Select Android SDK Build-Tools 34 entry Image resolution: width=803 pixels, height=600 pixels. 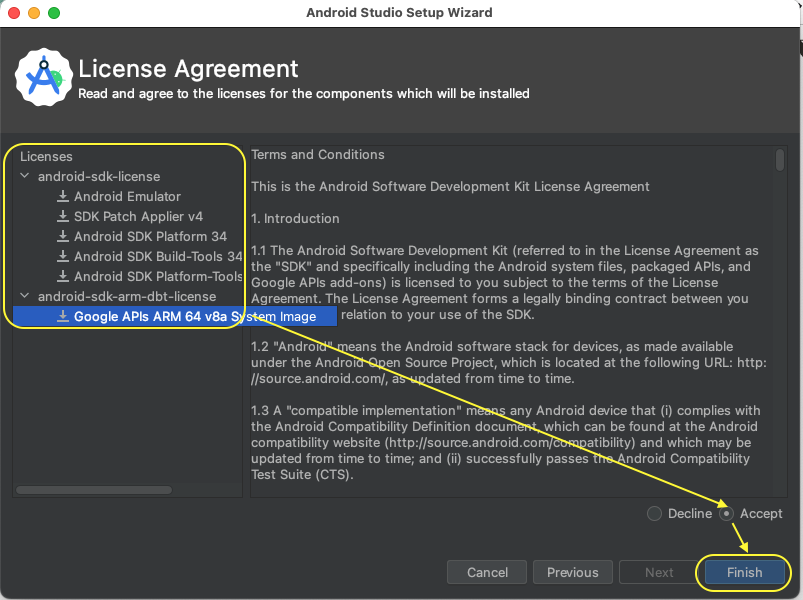click(158, 256)
